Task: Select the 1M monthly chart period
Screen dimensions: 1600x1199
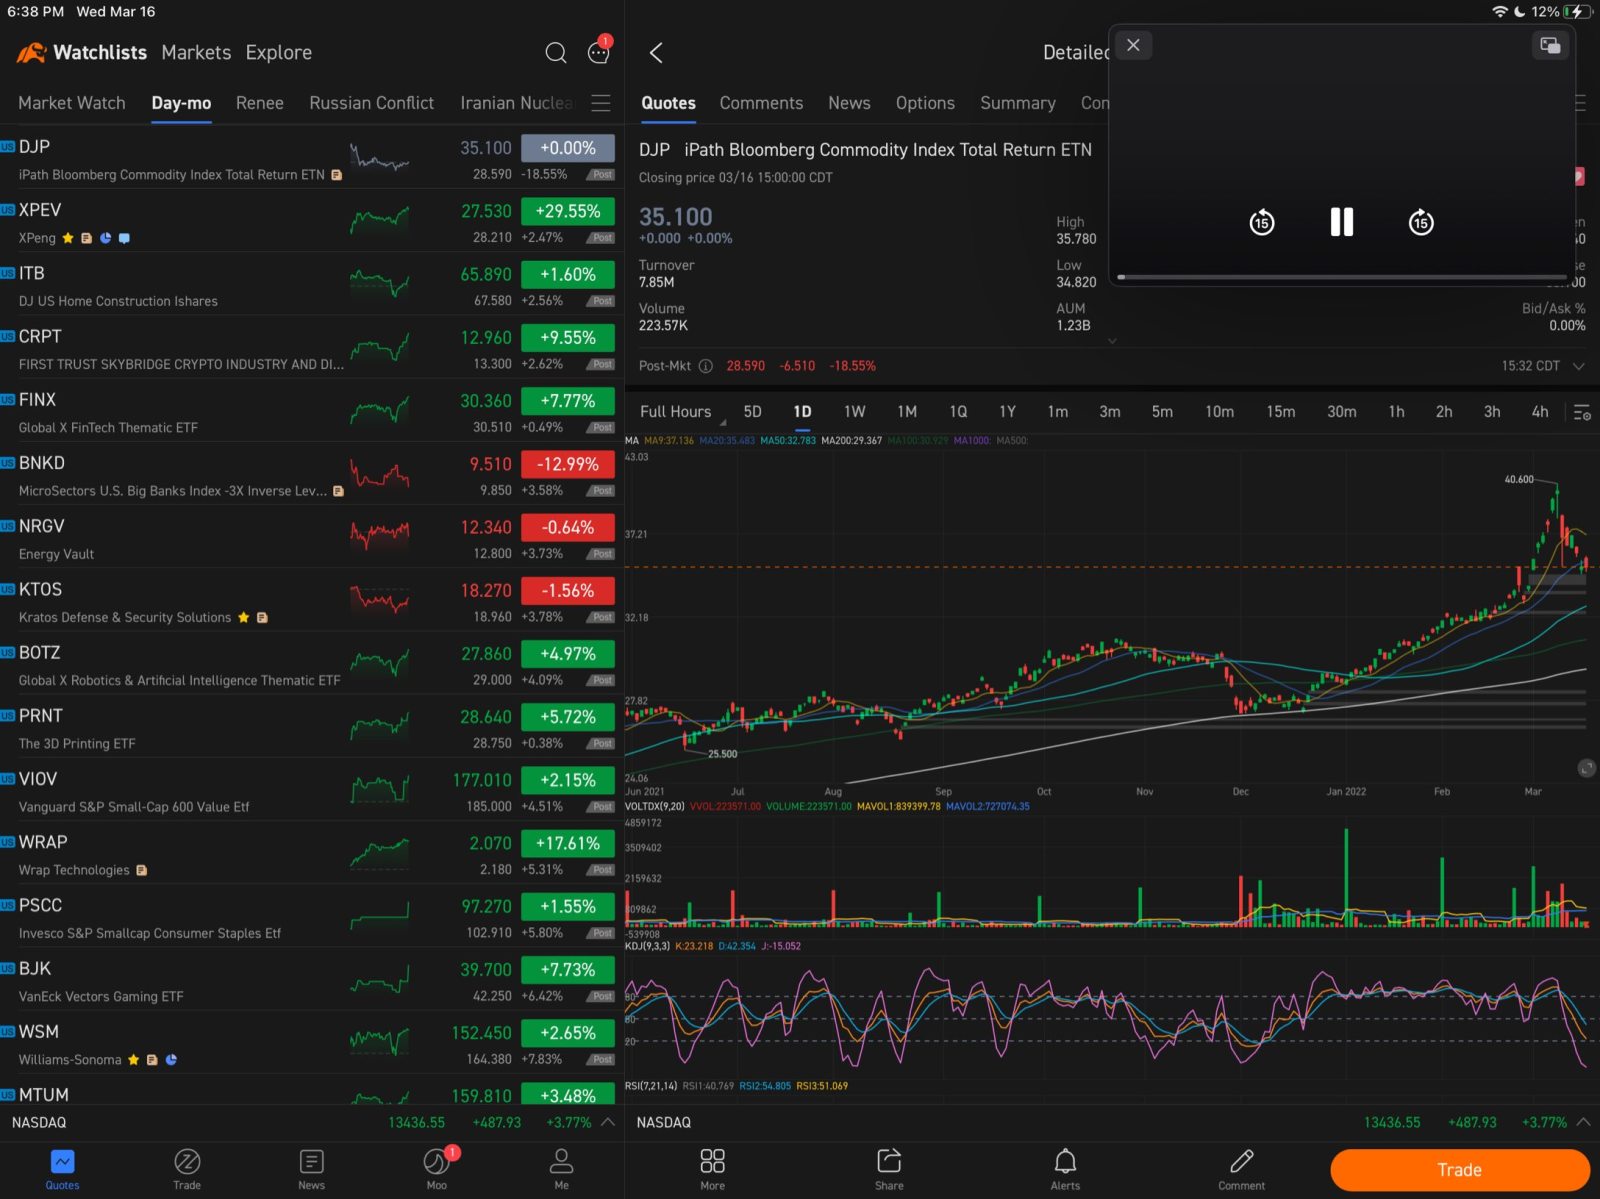Action: pyautogui.click(x=907, y=412)
